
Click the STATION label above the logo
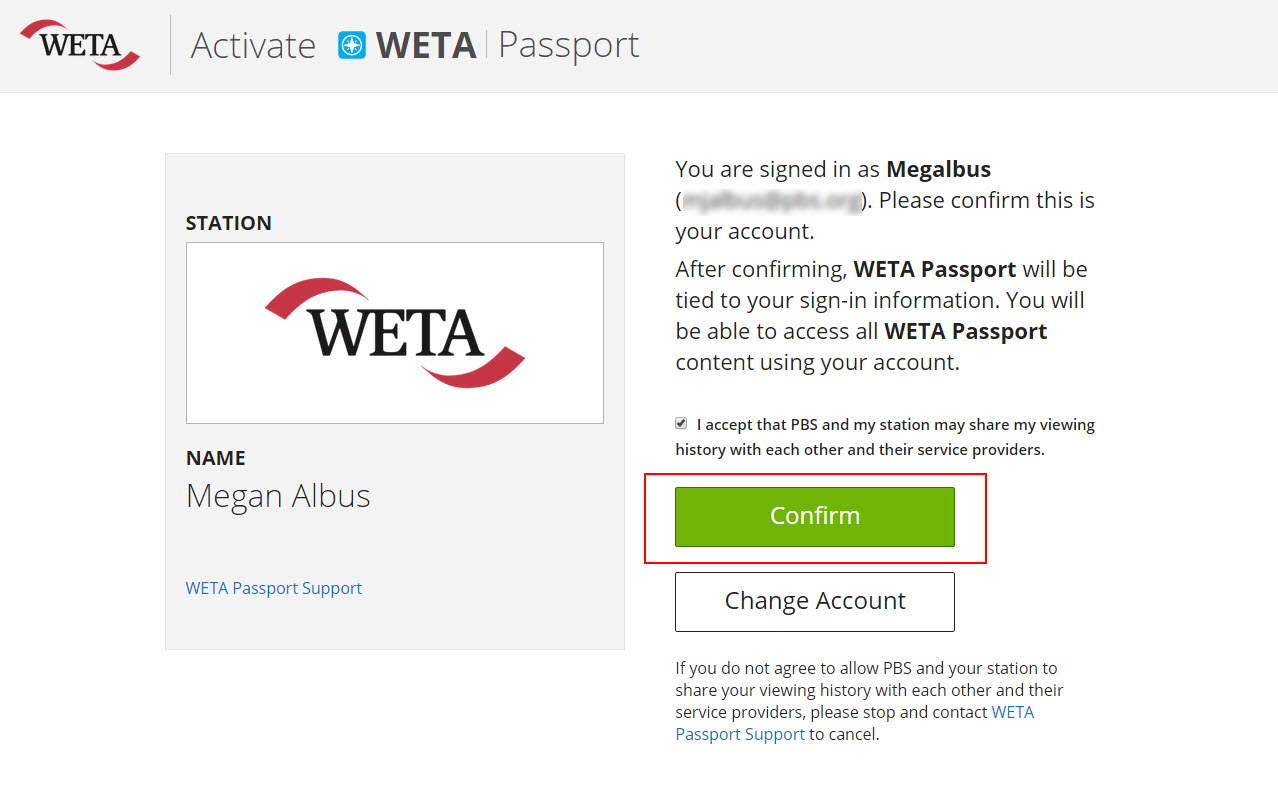point(229,223)
